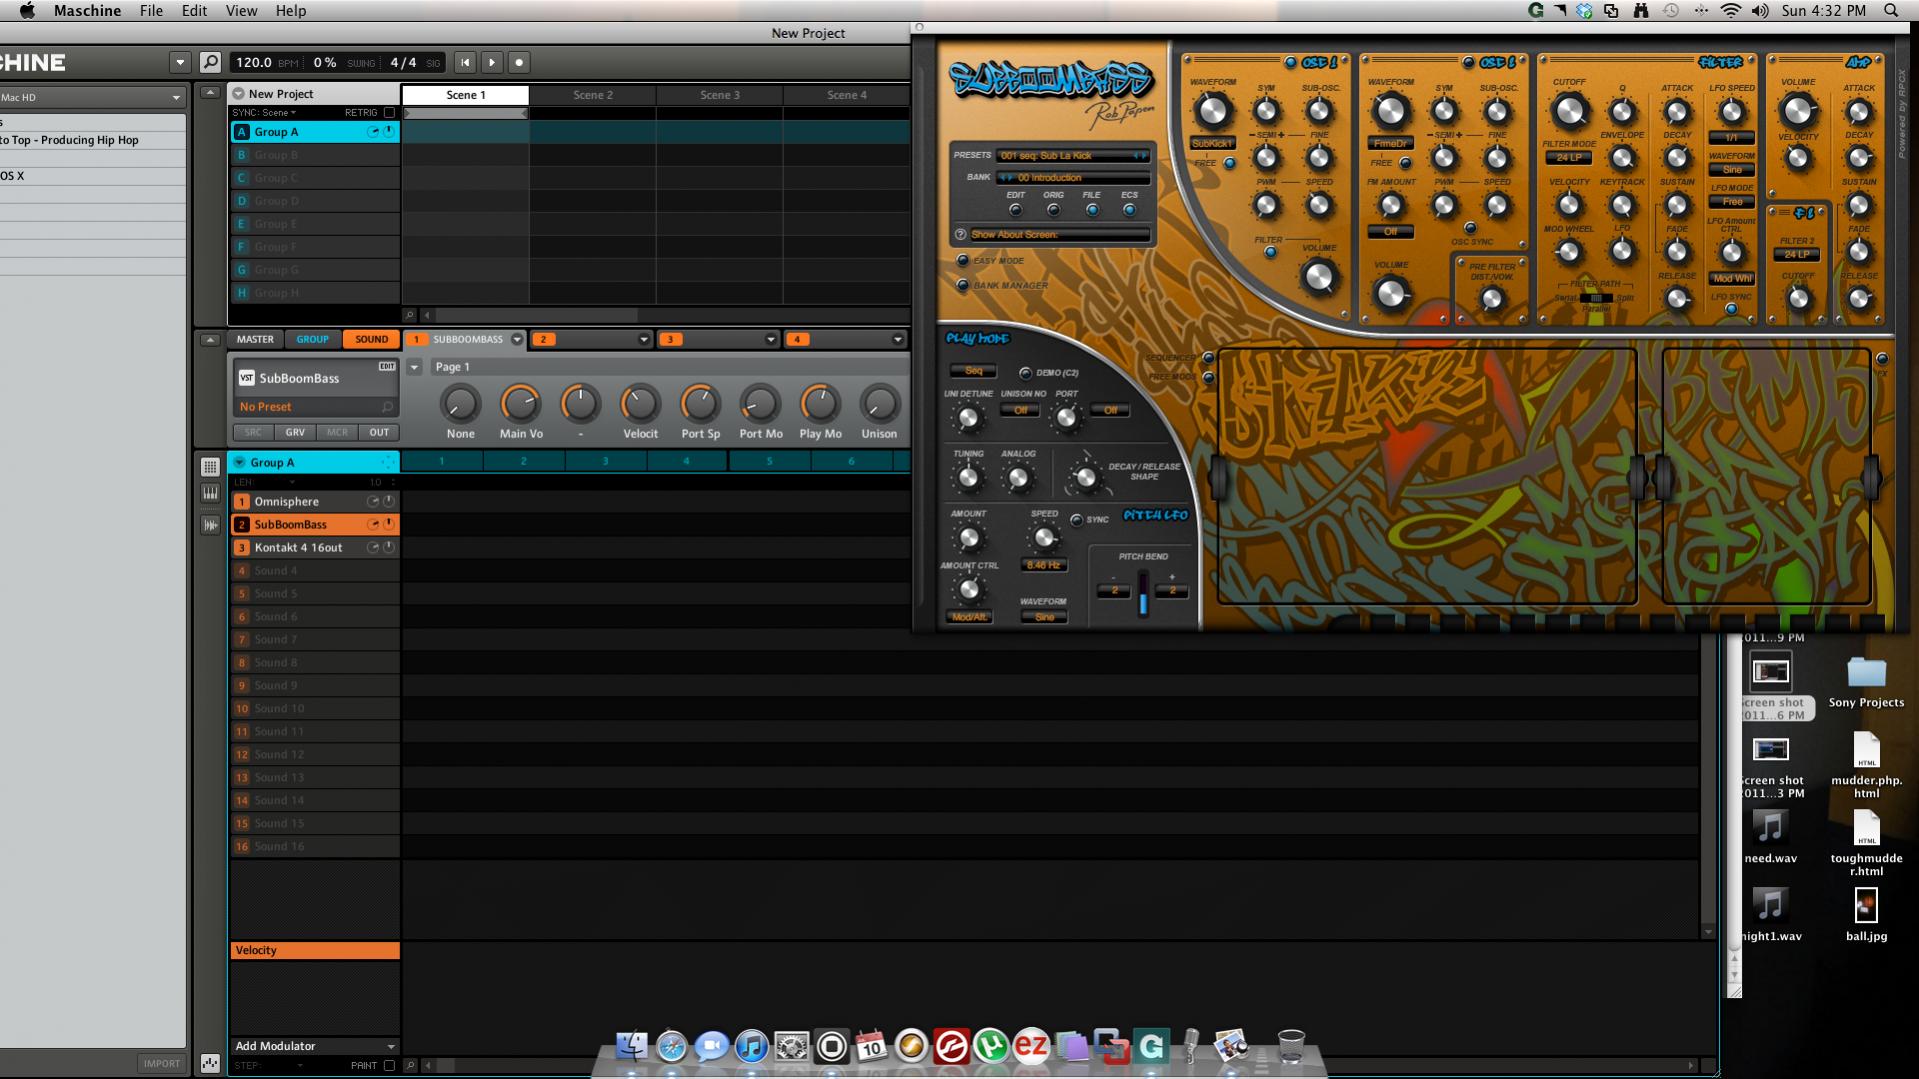The image size is (1919, 1079).
Task: Open the SYNC: Scene dropdown
Action: [x=264, y=113]
